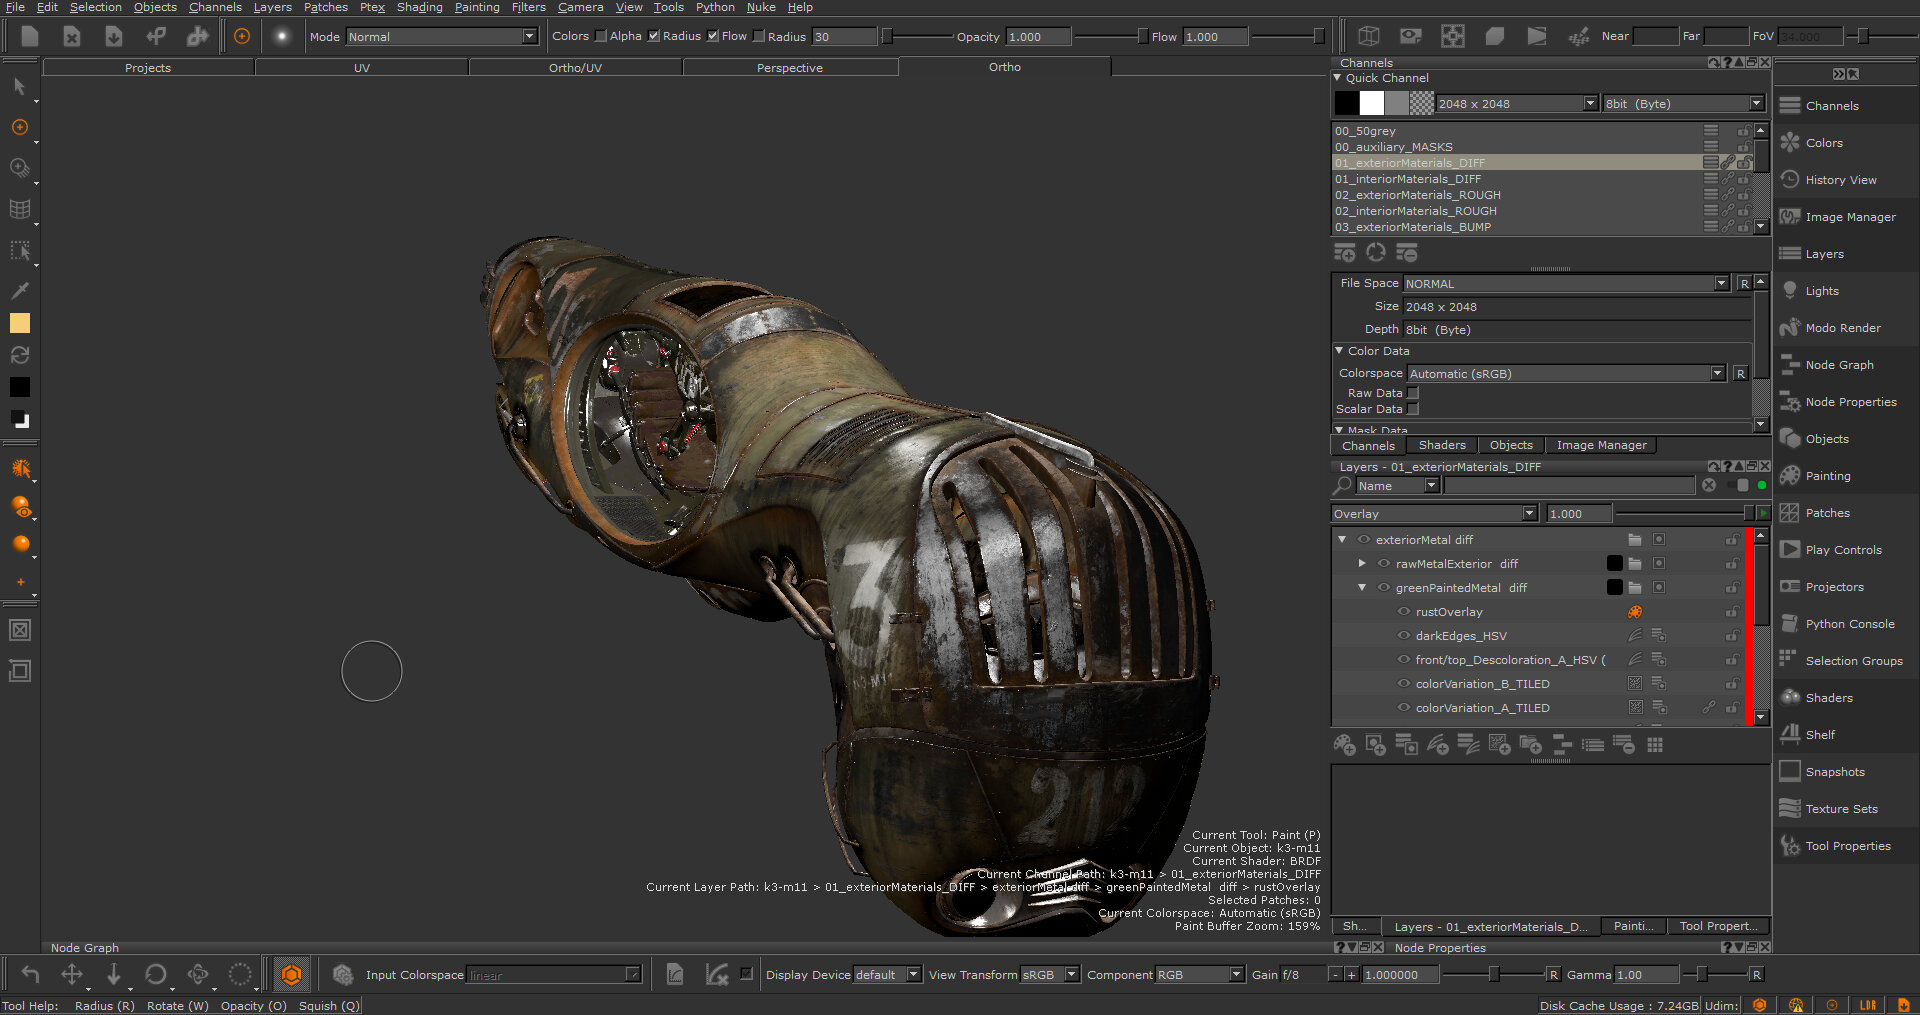This screenshot has height=1015, width=1920.
Task: Open the Node Graph palette icon
Action: coord(1790,365)
